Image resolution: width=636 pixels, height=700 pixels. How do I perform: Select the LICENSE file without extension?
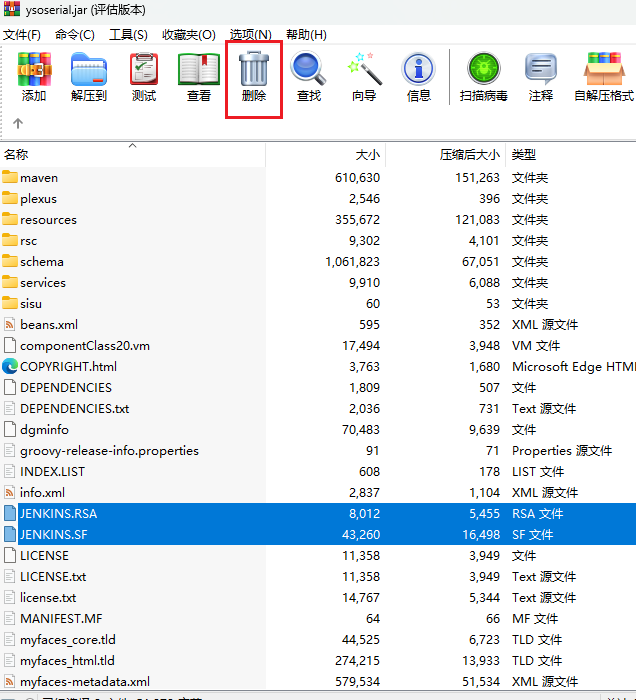coord(44,555)
